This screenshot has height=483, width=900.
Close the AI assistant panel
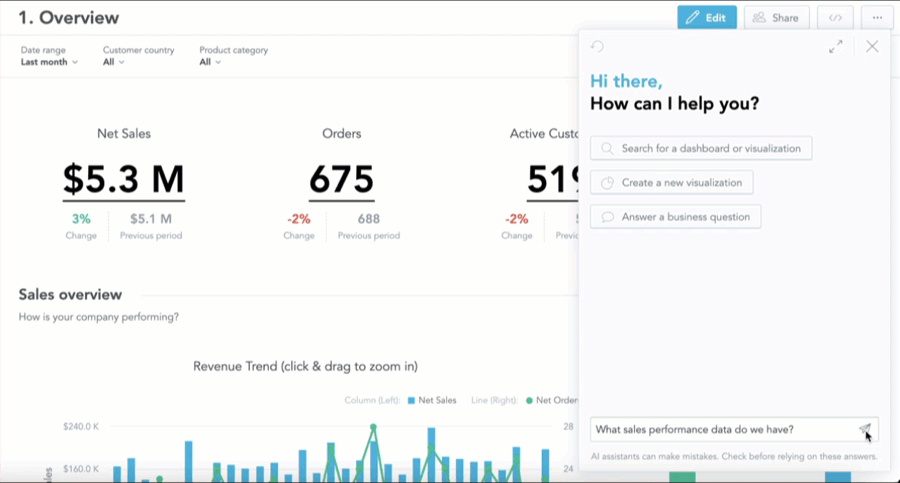pos(872,47)
